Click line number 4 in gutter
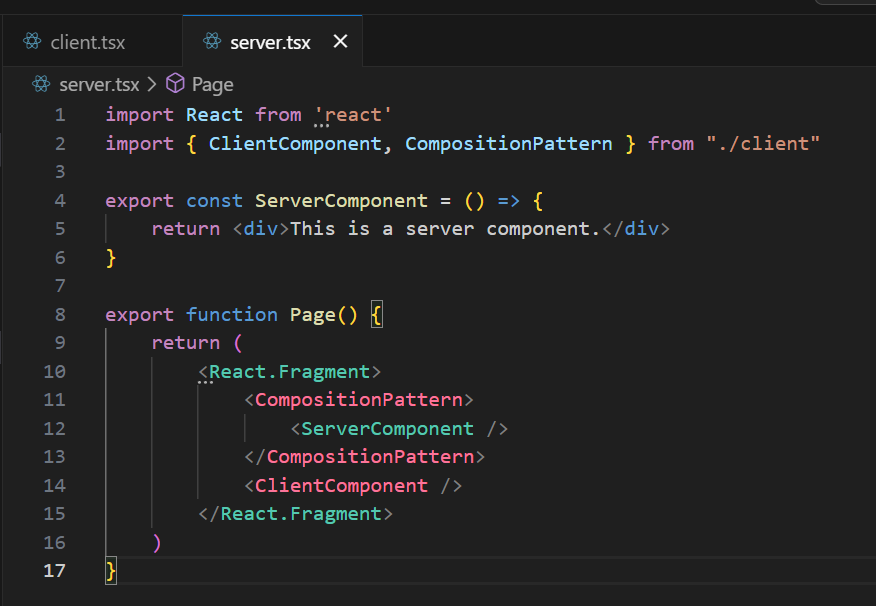876x606 pixels. (60, 201)
